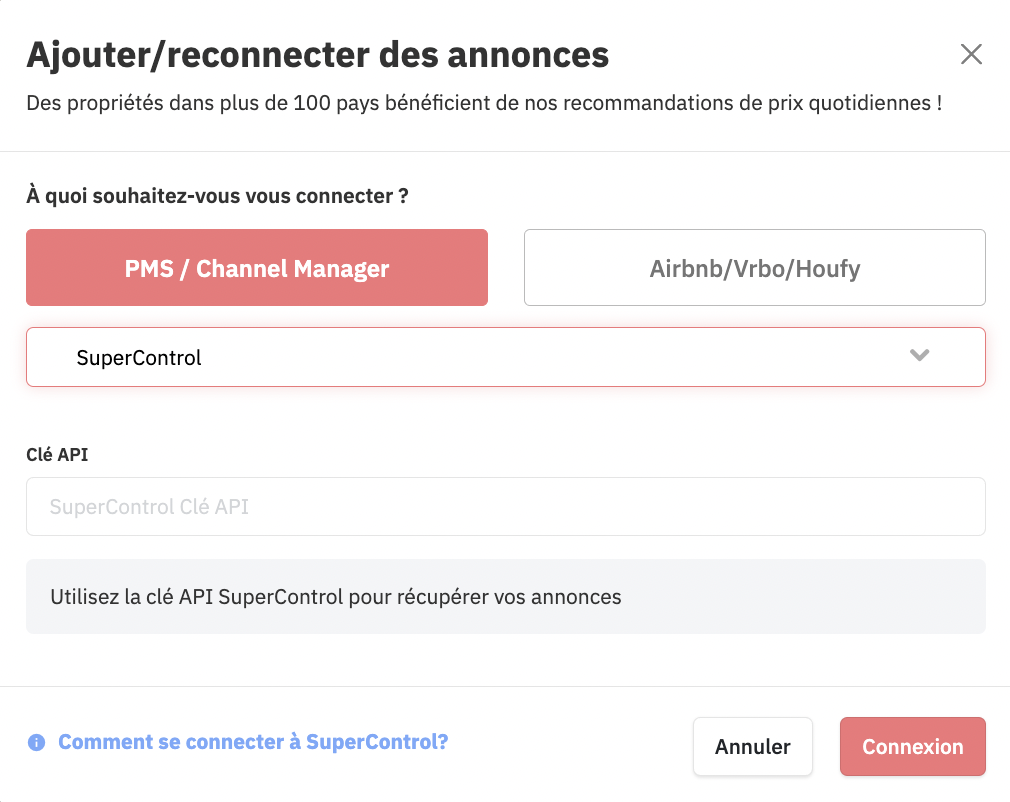Dismiss the modal with the X icon
This screenshot has height=802, width=1010.
971,54
